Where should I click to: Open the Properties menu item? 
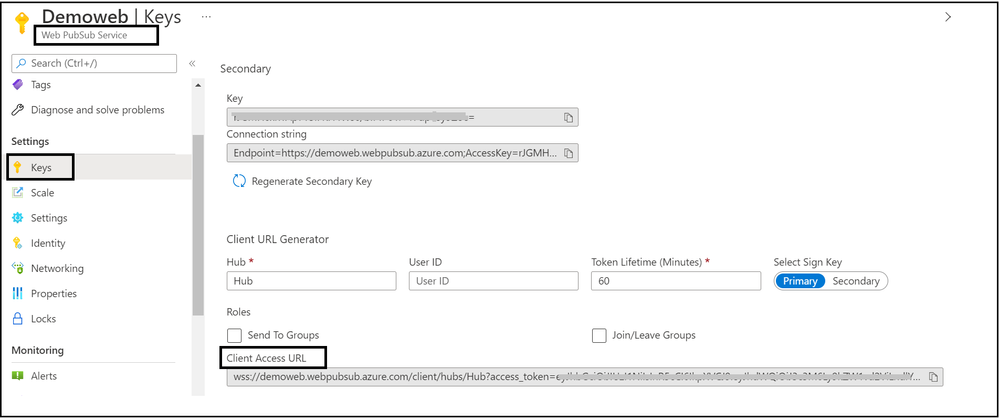coord(54,293)
